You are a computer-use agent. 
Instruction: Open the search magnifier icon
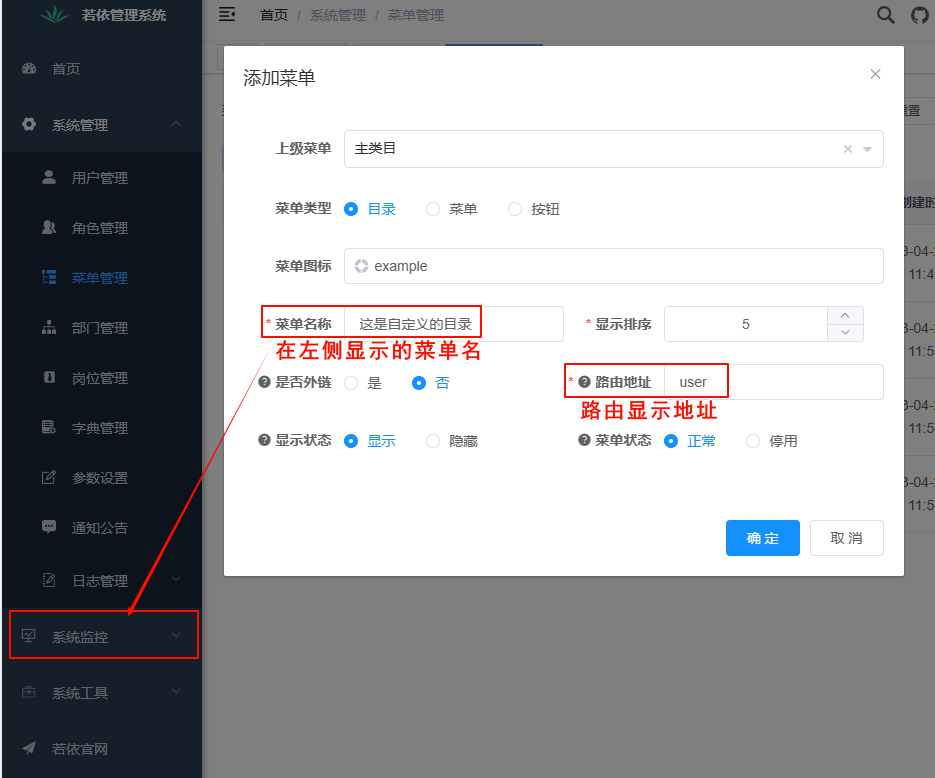tap(886, 14)
